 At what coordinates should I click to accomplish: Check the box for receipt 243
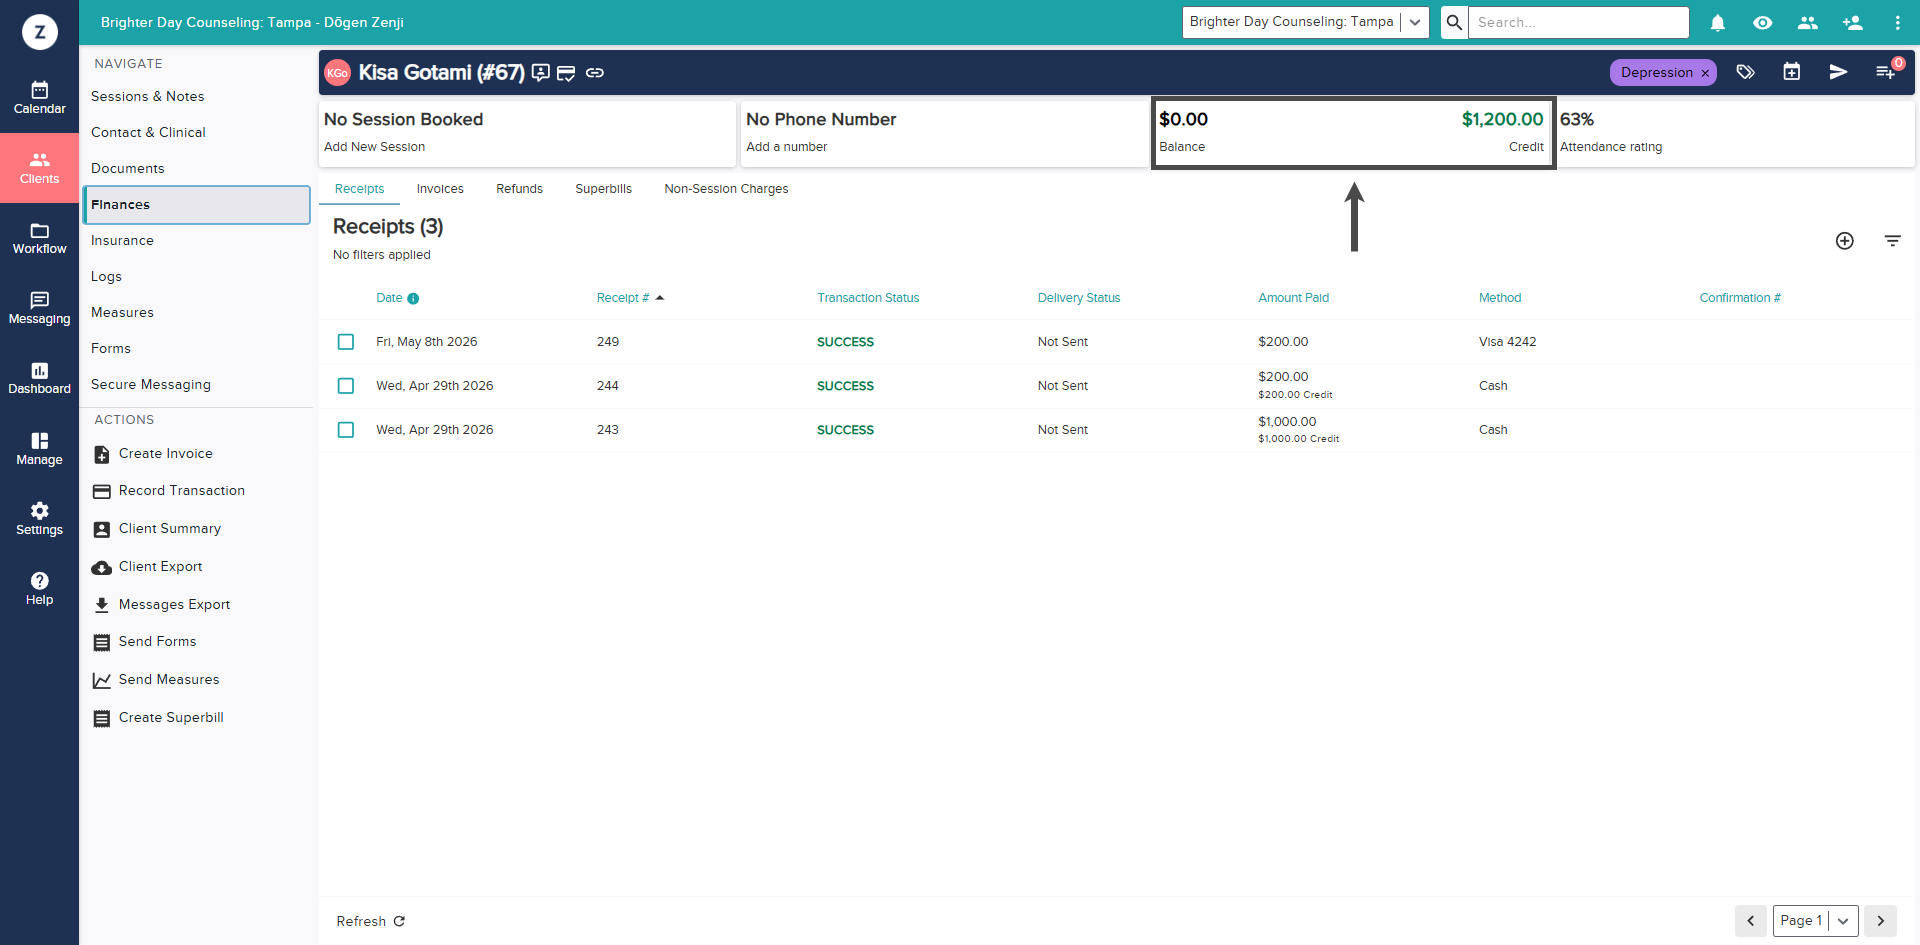346,430
